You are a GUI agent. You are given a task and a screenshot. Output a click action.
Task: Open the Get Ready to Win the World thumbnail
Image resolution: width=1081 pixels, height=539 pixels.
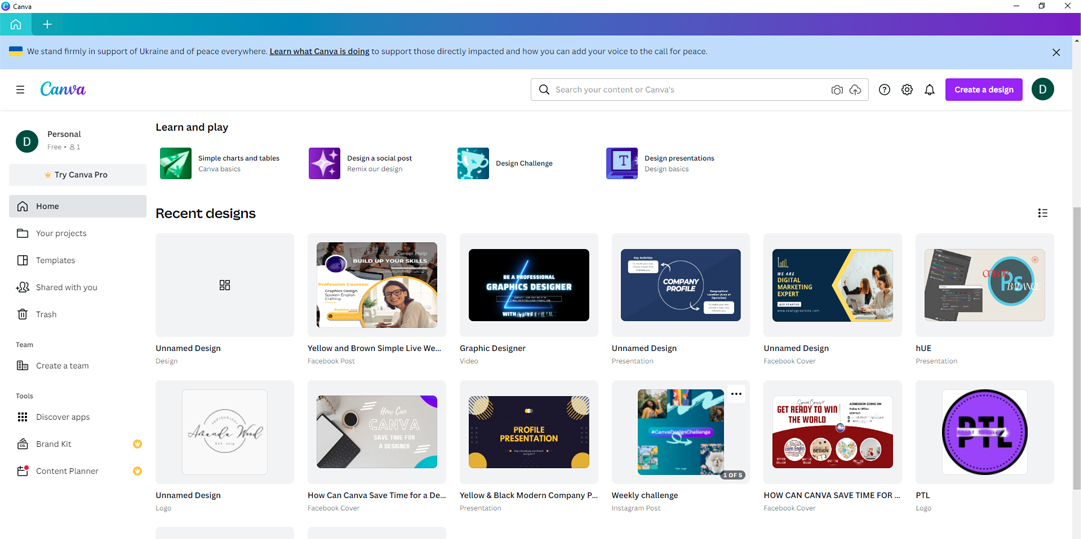tap(833, 432)
